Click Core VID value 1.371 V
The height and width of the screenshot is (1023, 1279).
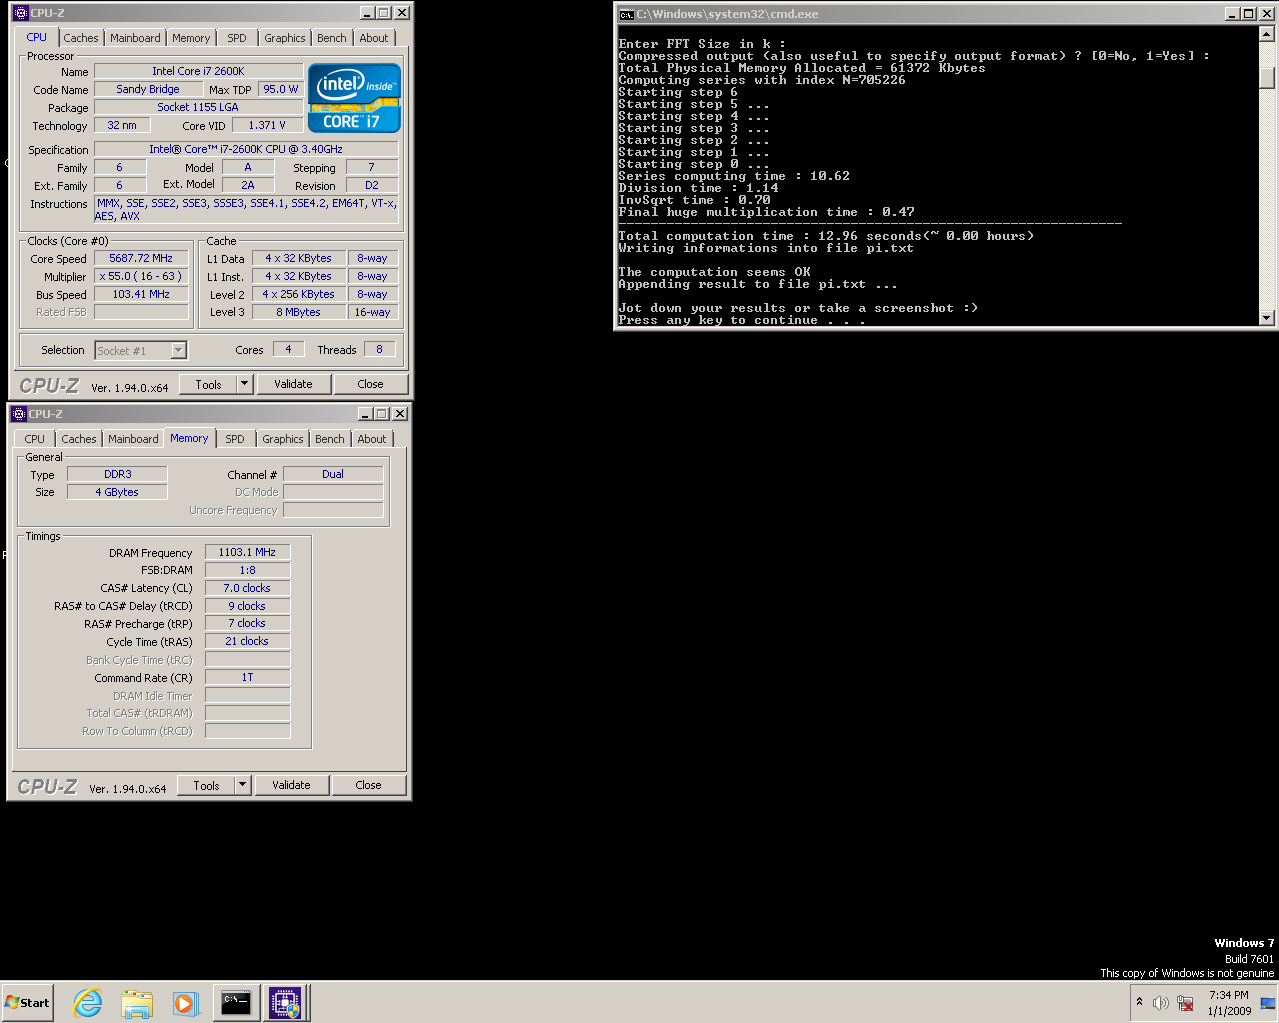(267, 125)
